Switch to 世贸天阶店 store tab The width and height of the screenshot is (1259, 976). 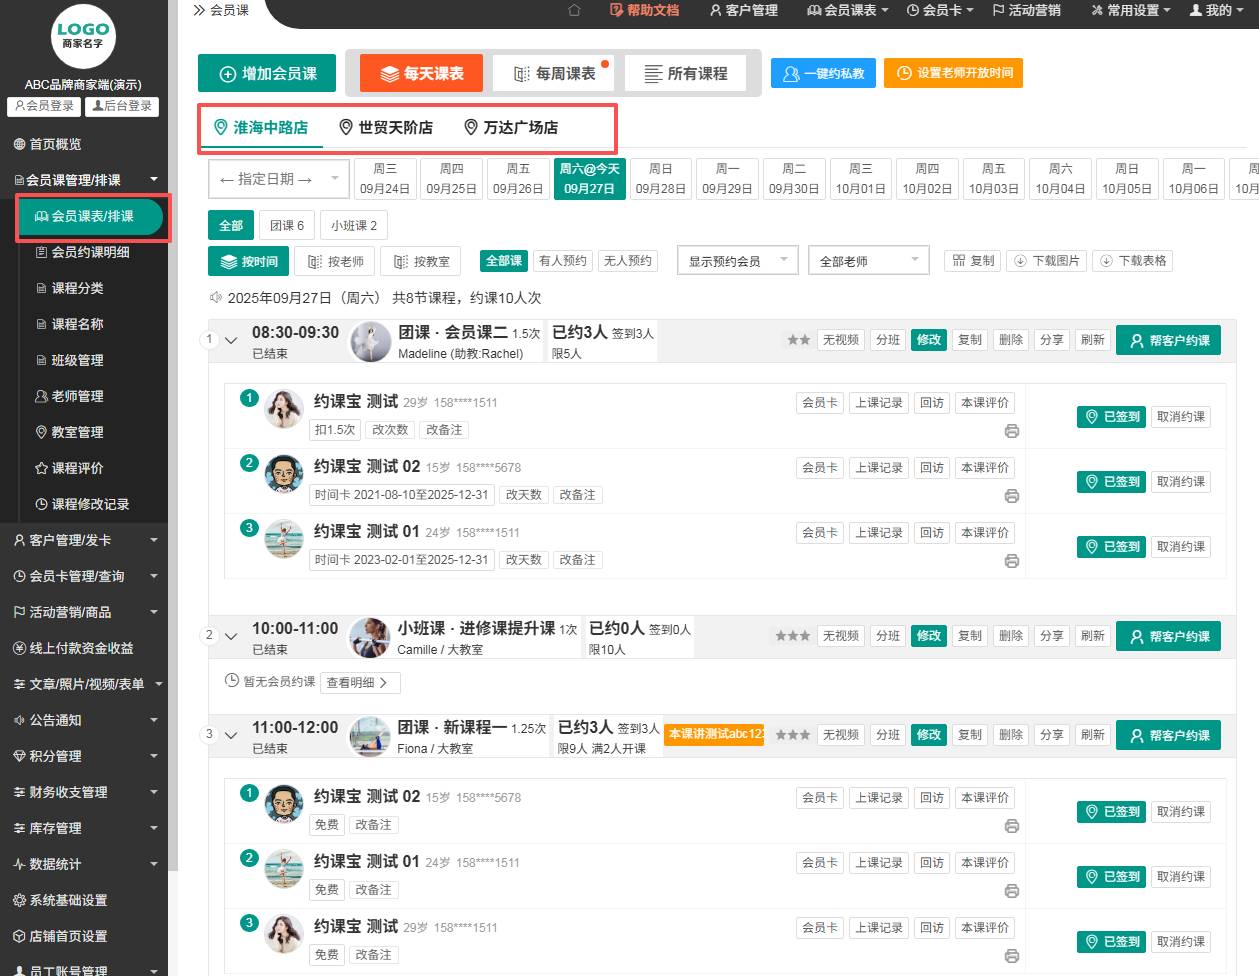pos(386,128)
